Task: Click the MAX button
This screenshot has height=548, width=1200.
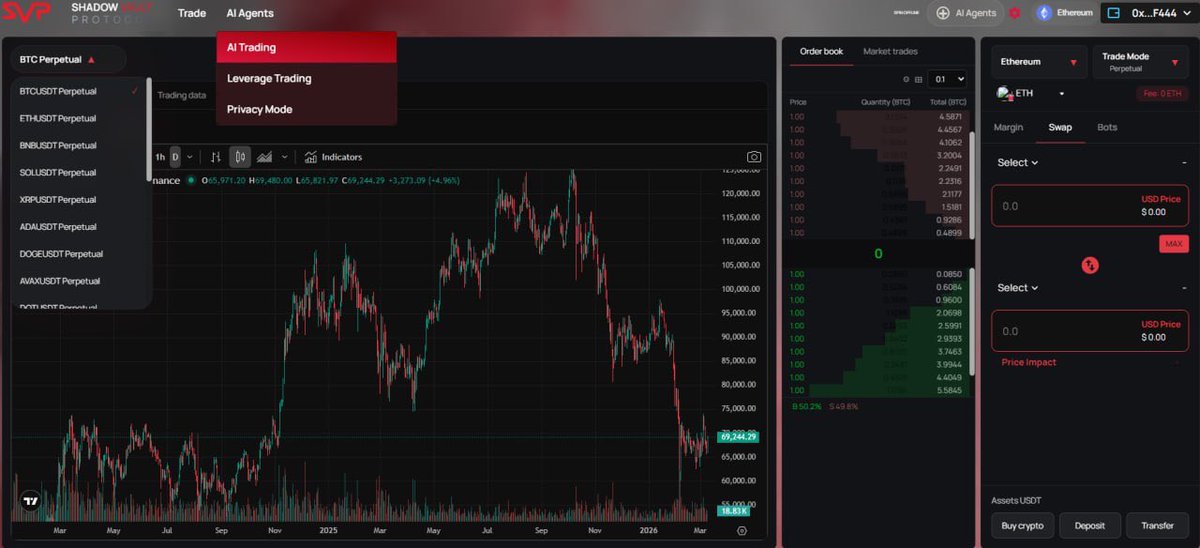Action: (1174, 244)
